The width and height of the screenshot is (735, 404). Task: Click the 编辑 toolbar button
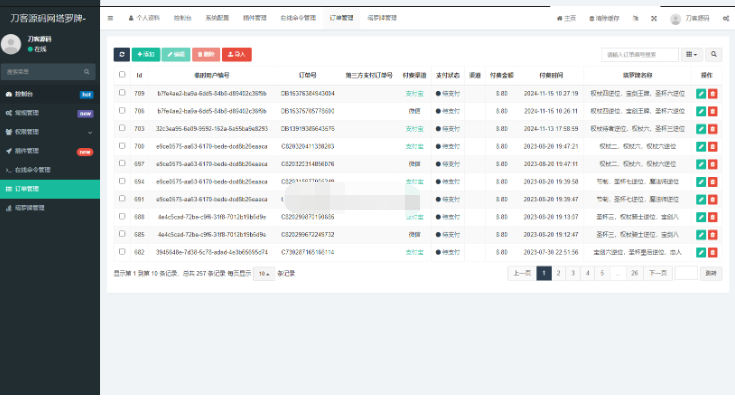[x=176, y=54]
